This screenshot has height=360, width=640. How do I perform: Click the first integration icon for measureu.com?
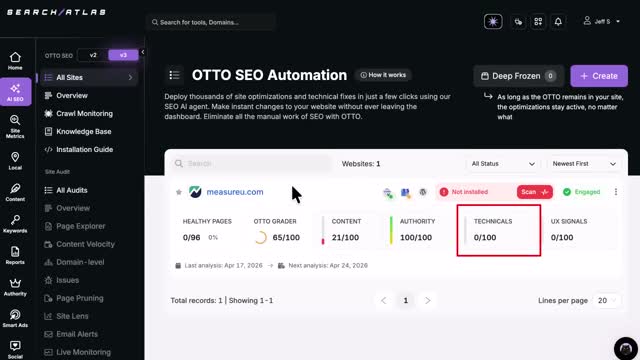[x=388, y=193]
